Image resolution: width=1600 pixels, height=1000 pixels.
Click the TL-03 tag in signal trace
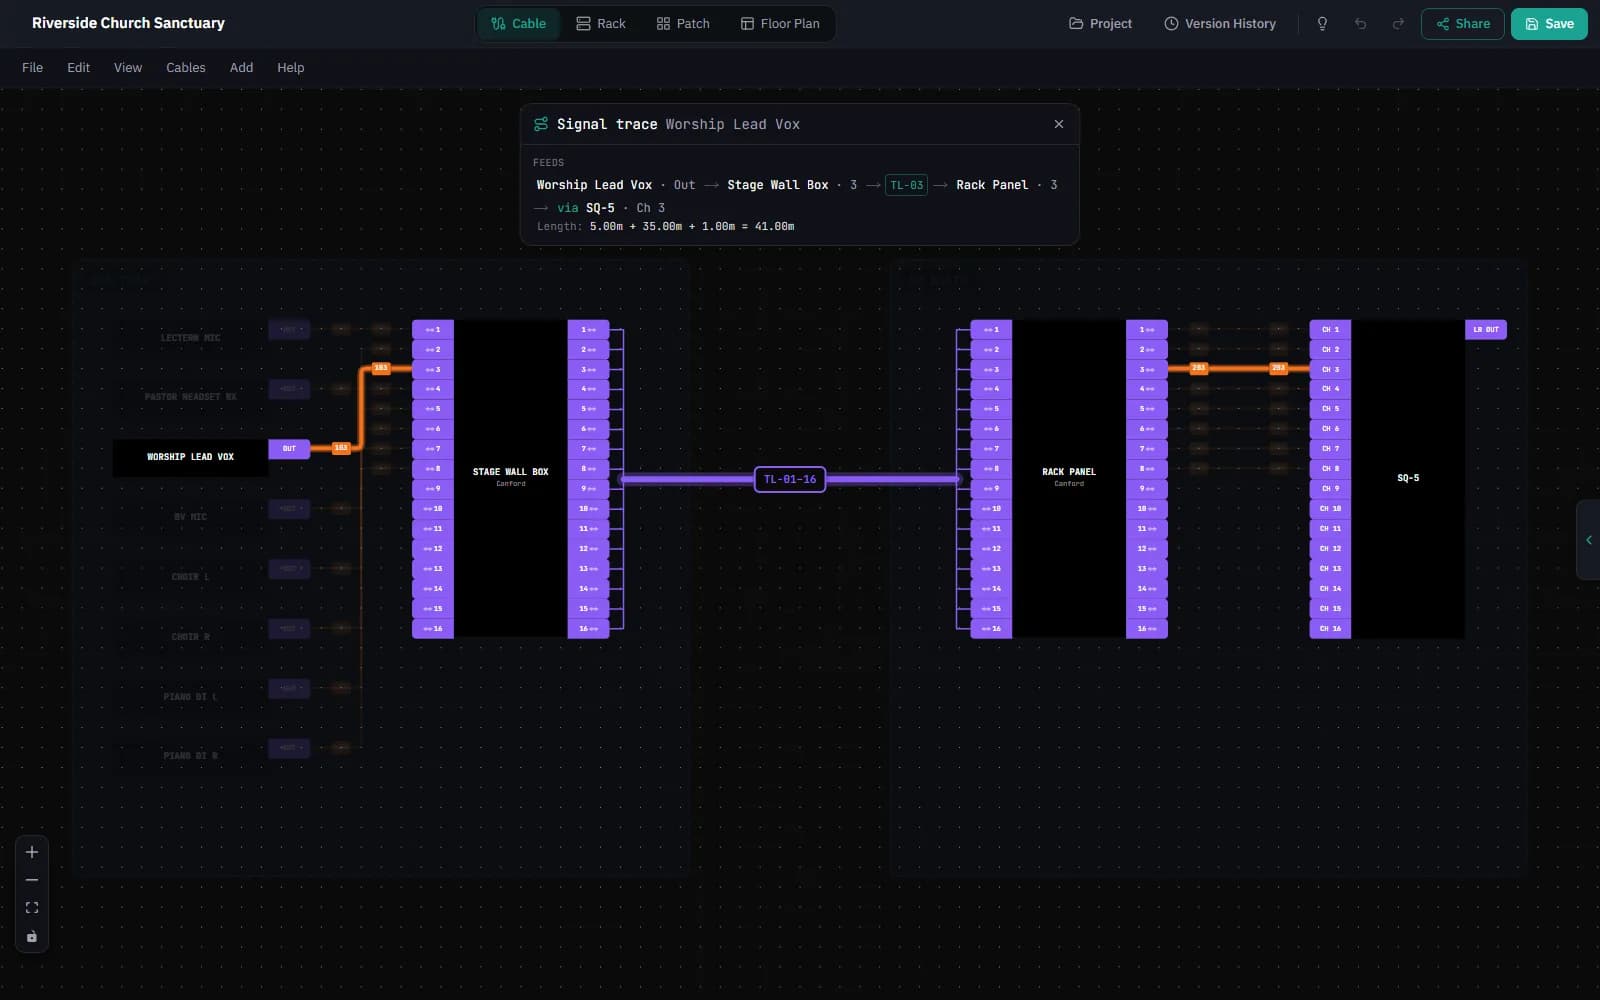[x=906, y=185]
